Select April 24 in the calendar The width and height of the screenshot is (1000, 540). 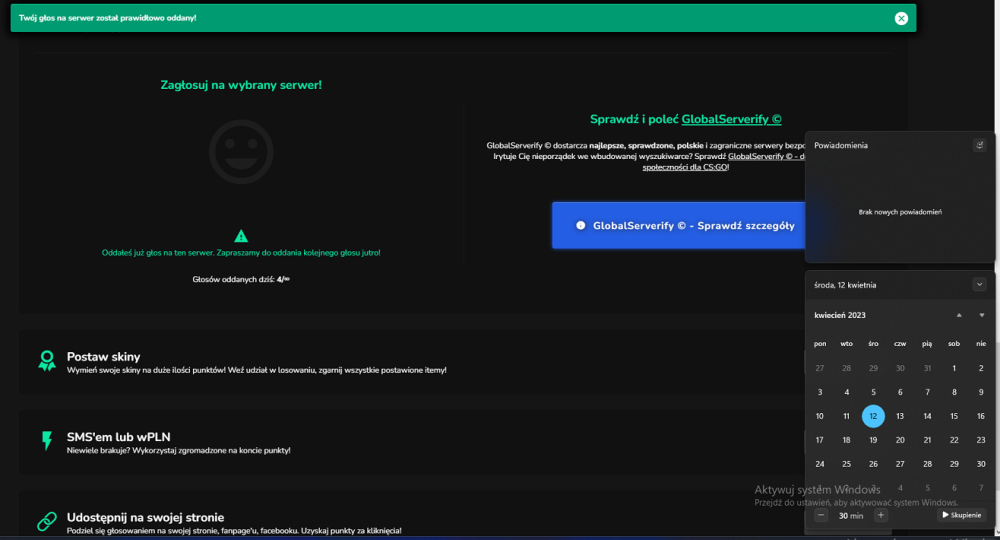820,464
